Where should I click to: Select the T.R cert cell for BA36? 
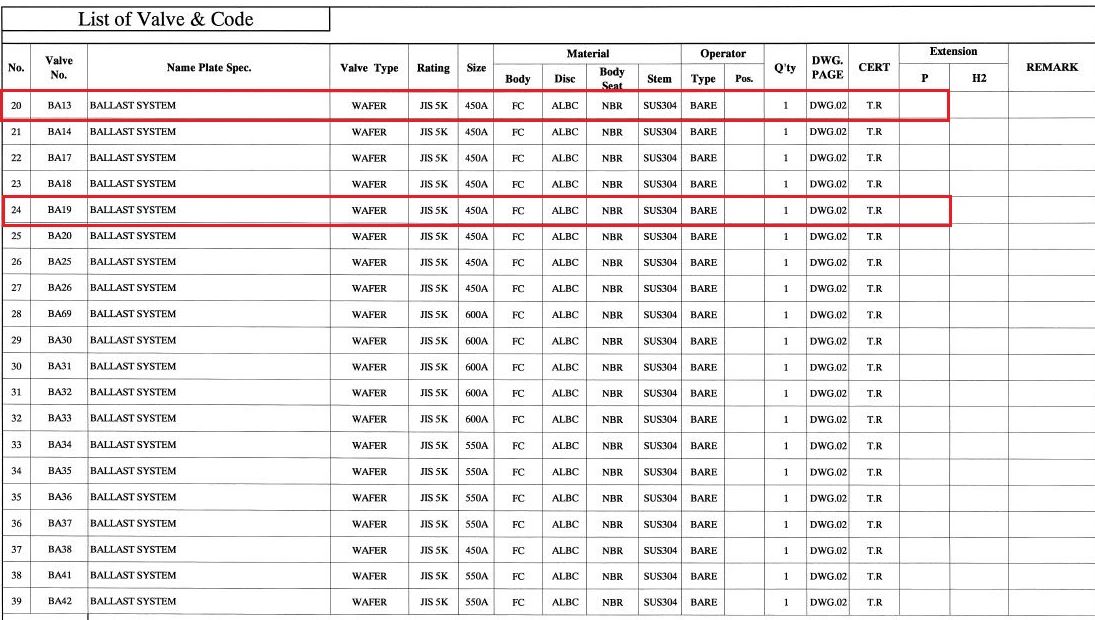[x=873, y=498]
